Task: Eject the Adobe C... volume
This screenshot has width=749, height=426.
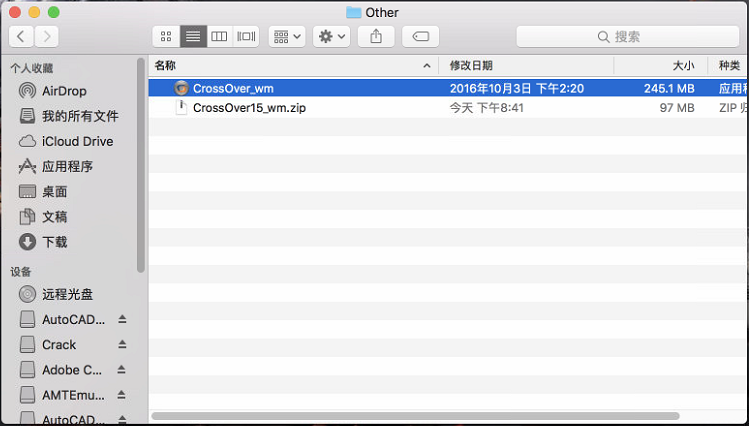Action: click(121, 370)
